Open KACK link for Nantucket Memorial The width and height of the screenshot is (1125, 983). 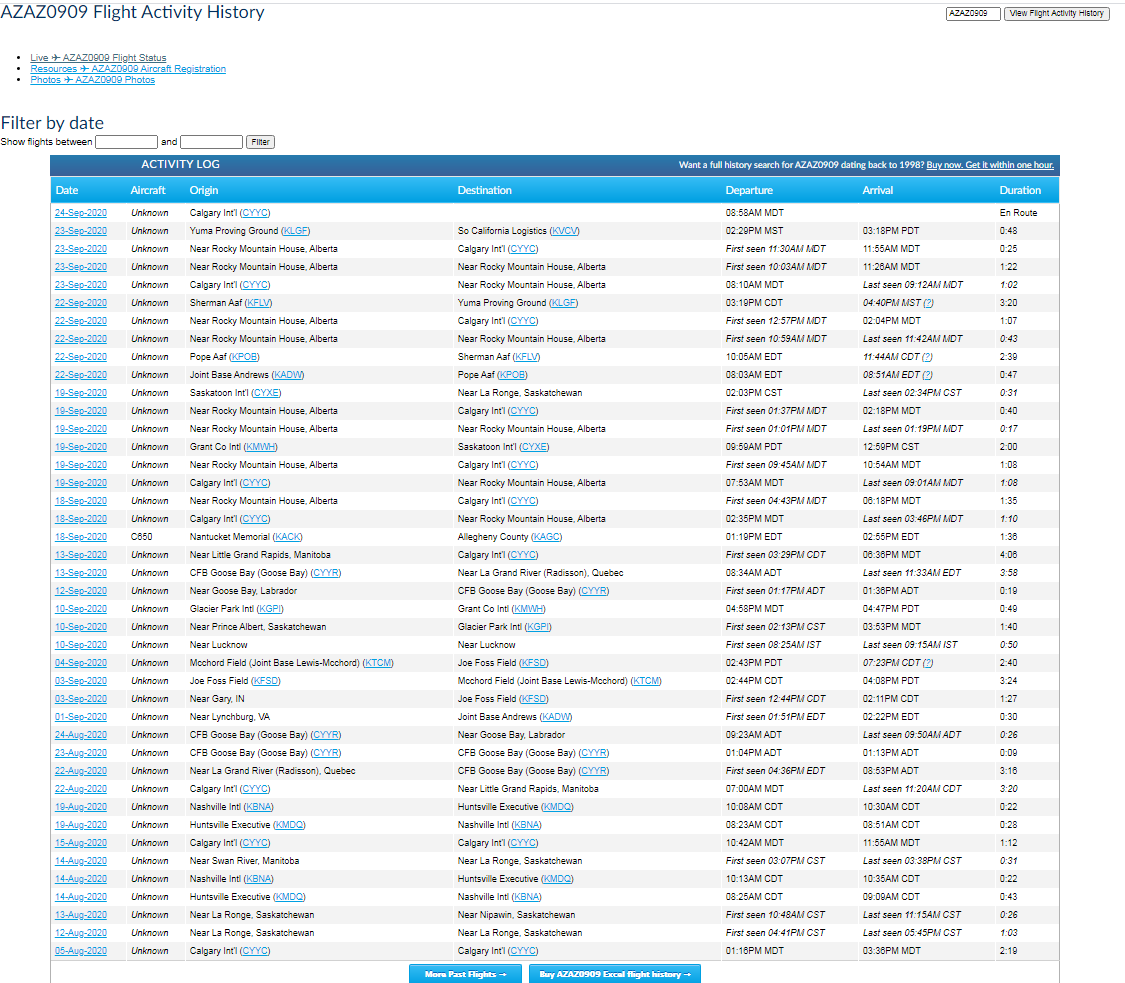(288, 537)
